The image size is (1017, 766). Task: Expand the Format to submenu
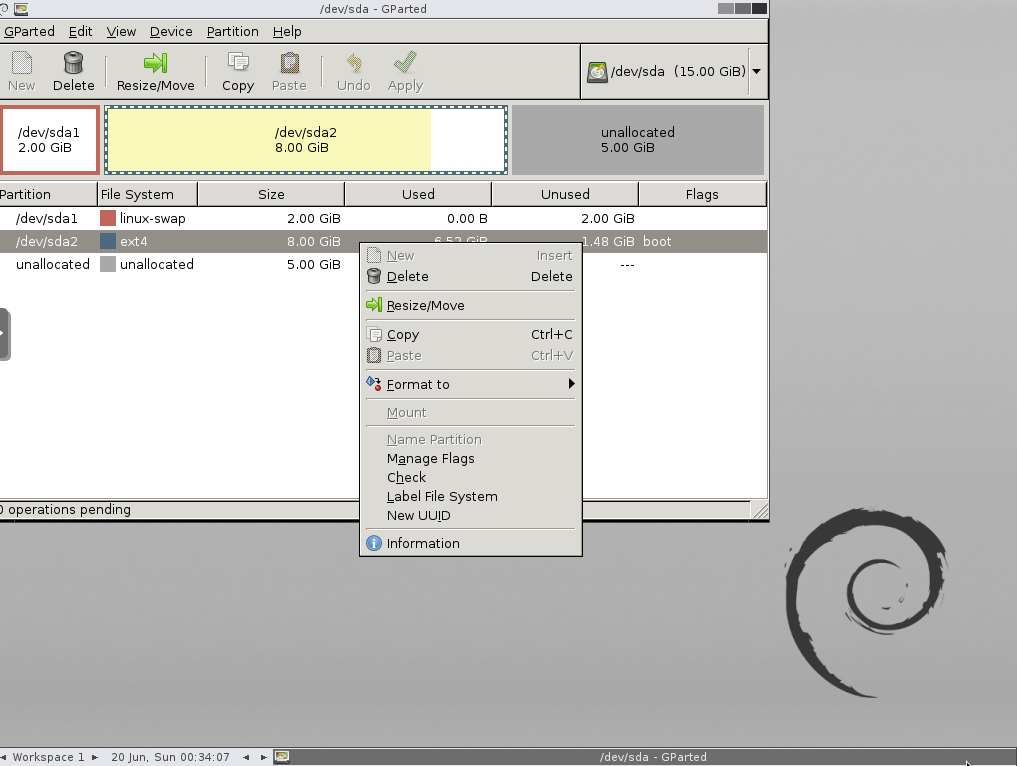click(470, 385)
